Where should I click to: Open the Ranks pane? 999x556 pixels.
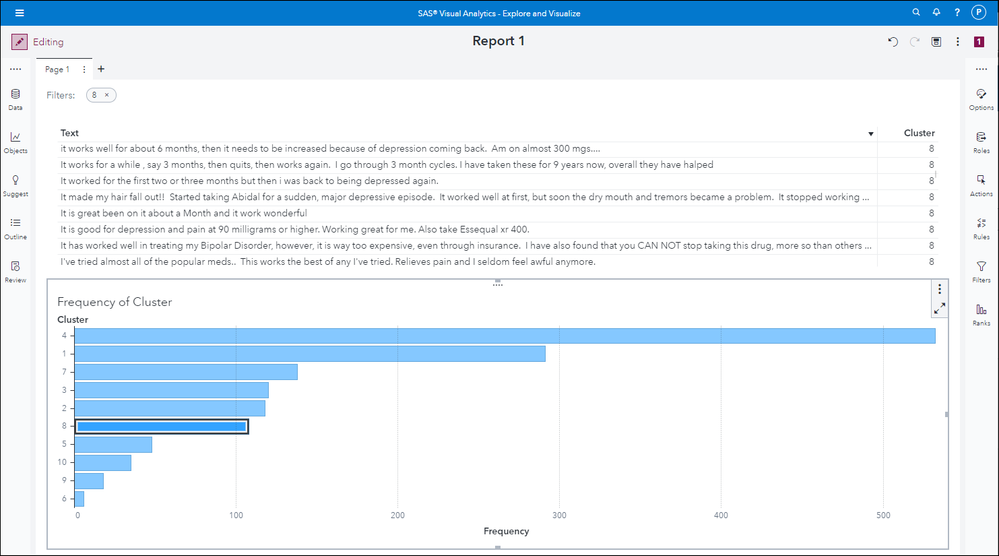click(981, 315)
